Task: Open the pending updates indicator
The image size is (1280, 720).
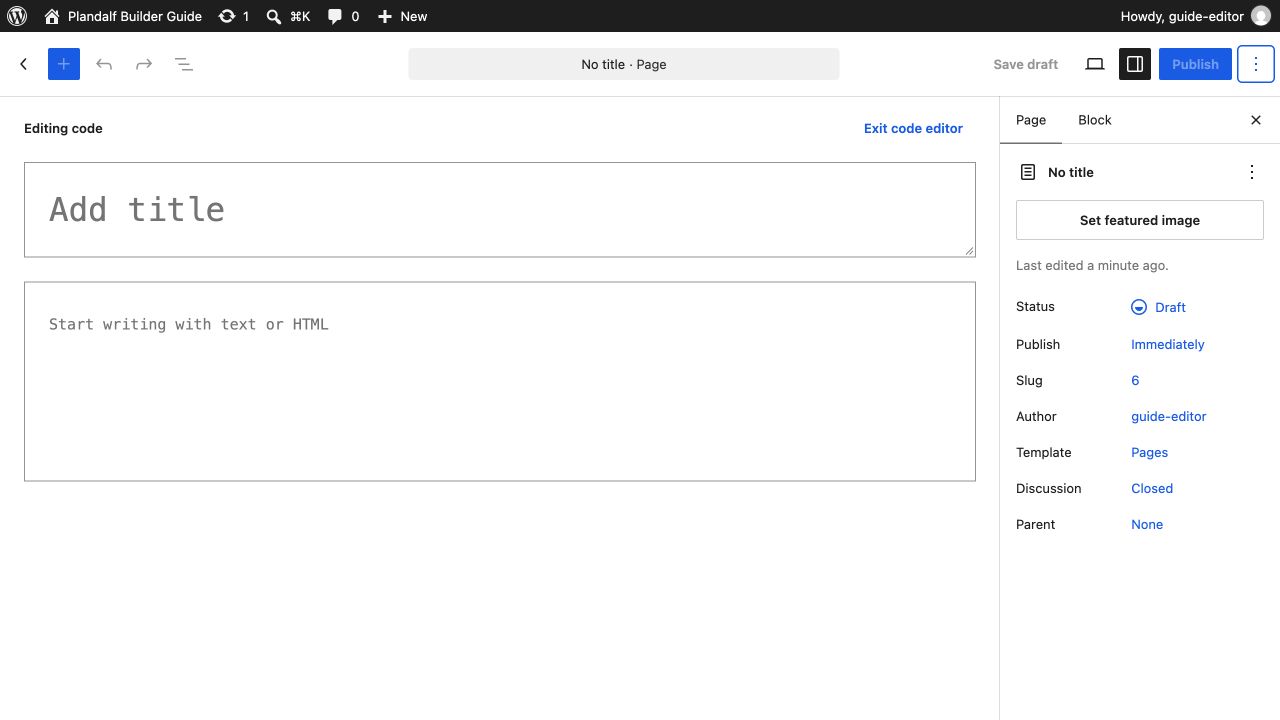Action: [234, 16]
